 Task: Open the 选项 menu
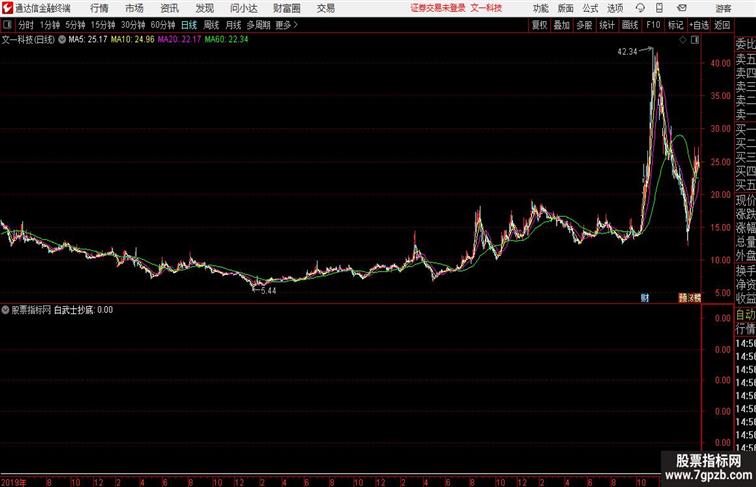tap(615, 8)
